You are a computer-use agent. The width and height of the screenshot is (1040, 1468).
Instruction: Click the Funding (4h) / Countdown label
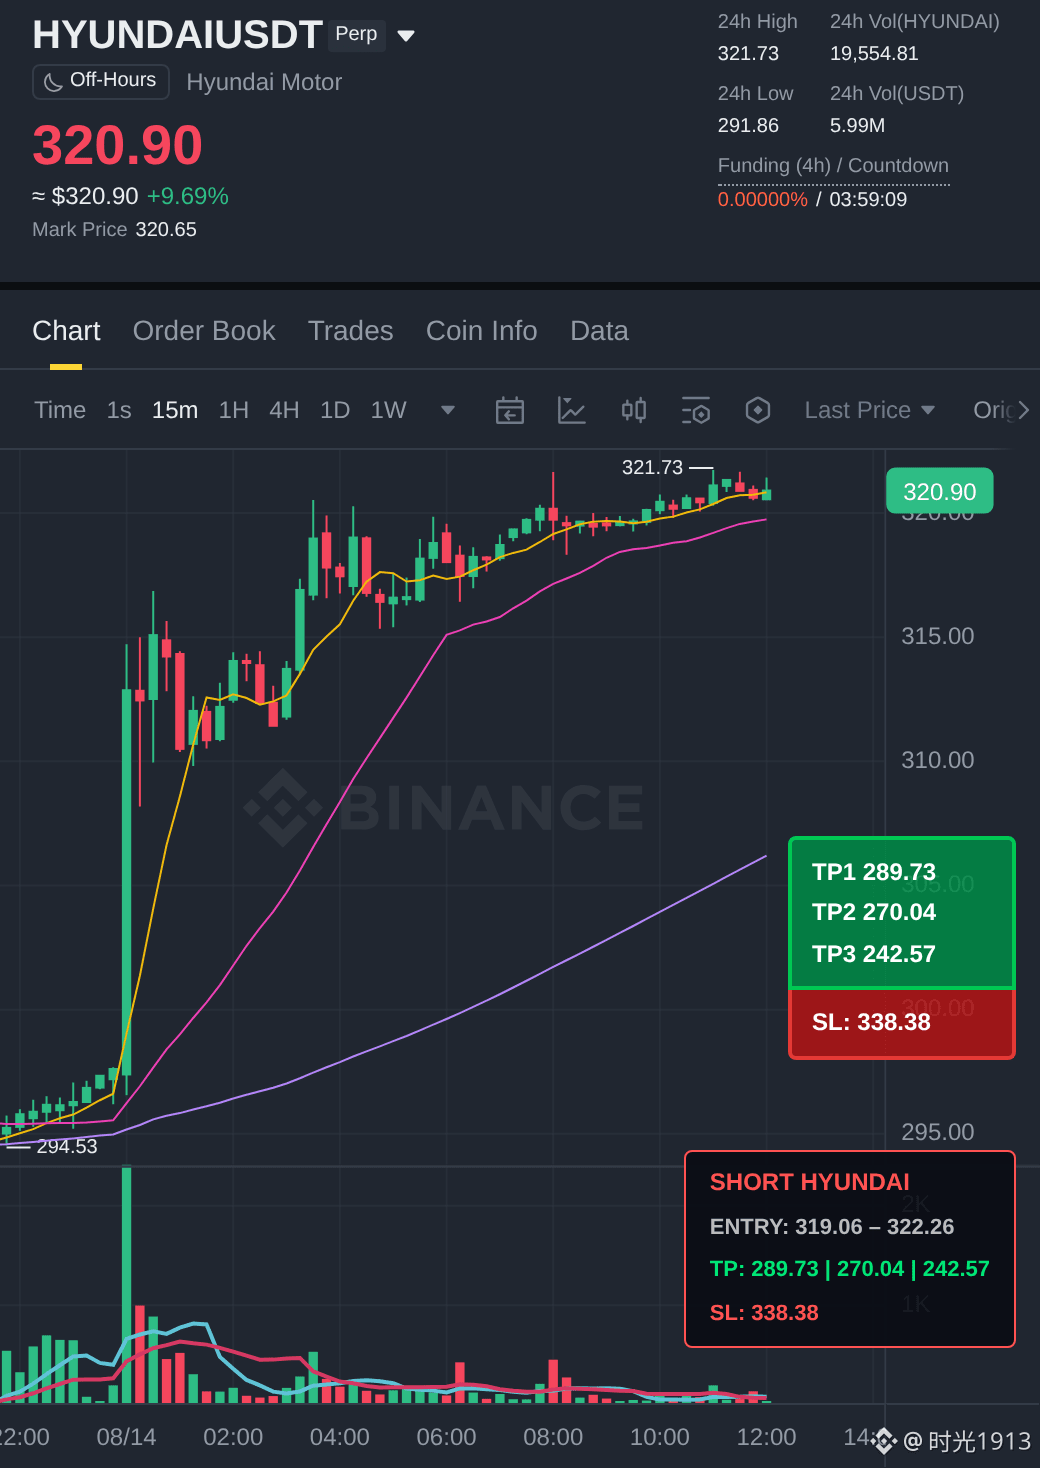point(833,166)
